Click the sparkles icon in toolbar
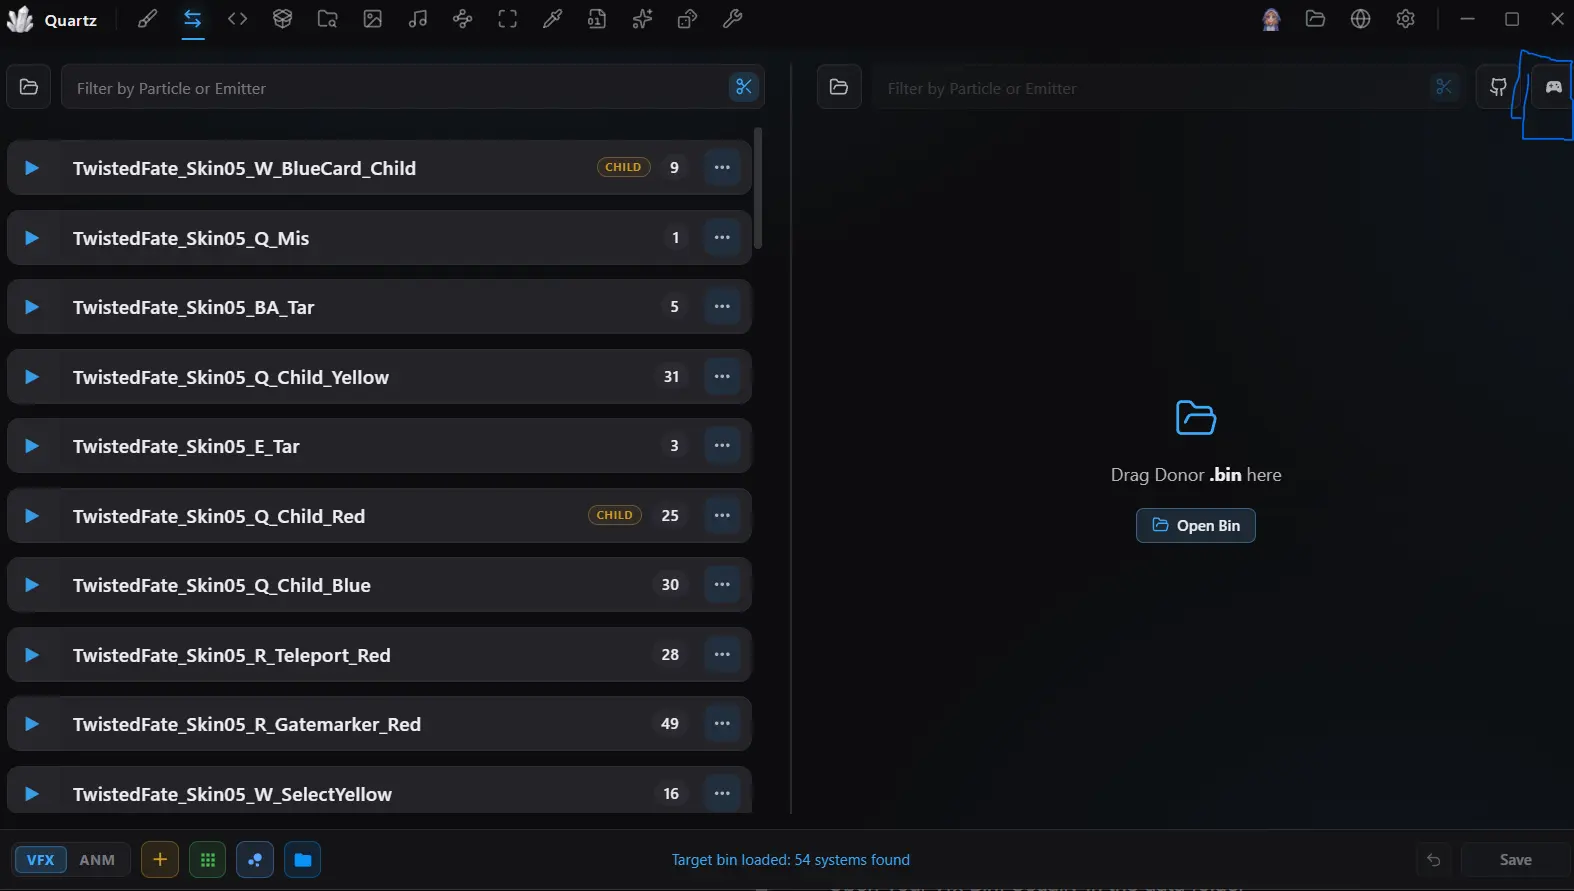This screenshot has height=891, width=1574. point(642,19)
